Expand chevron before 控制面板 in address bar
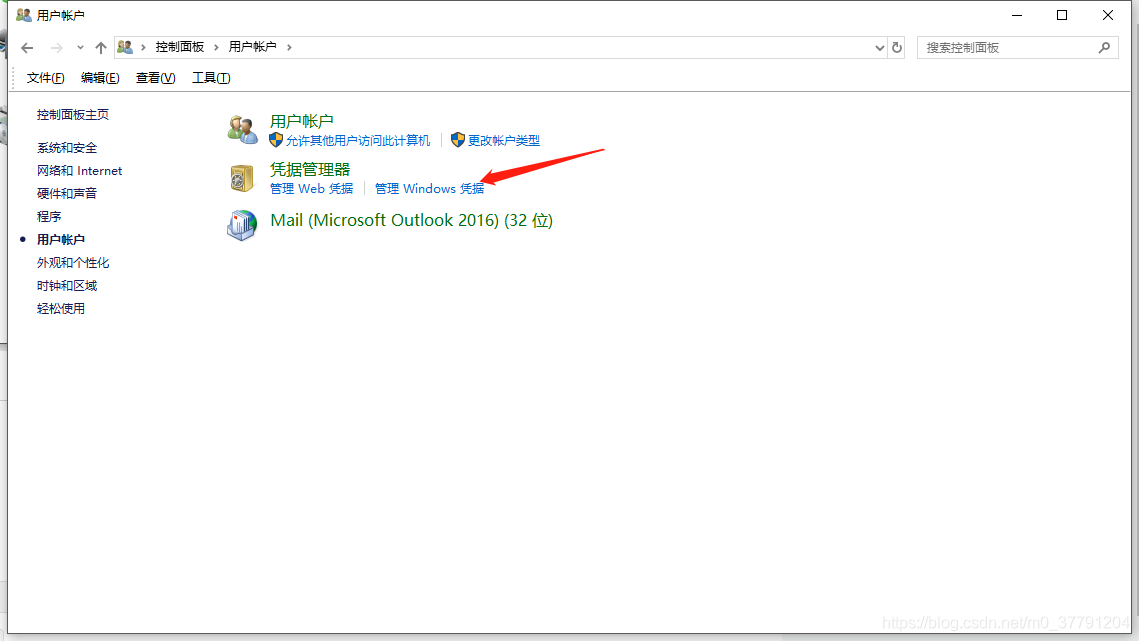Image resolution: width=1139 pixels, height=641 pixels. [143, 47]
